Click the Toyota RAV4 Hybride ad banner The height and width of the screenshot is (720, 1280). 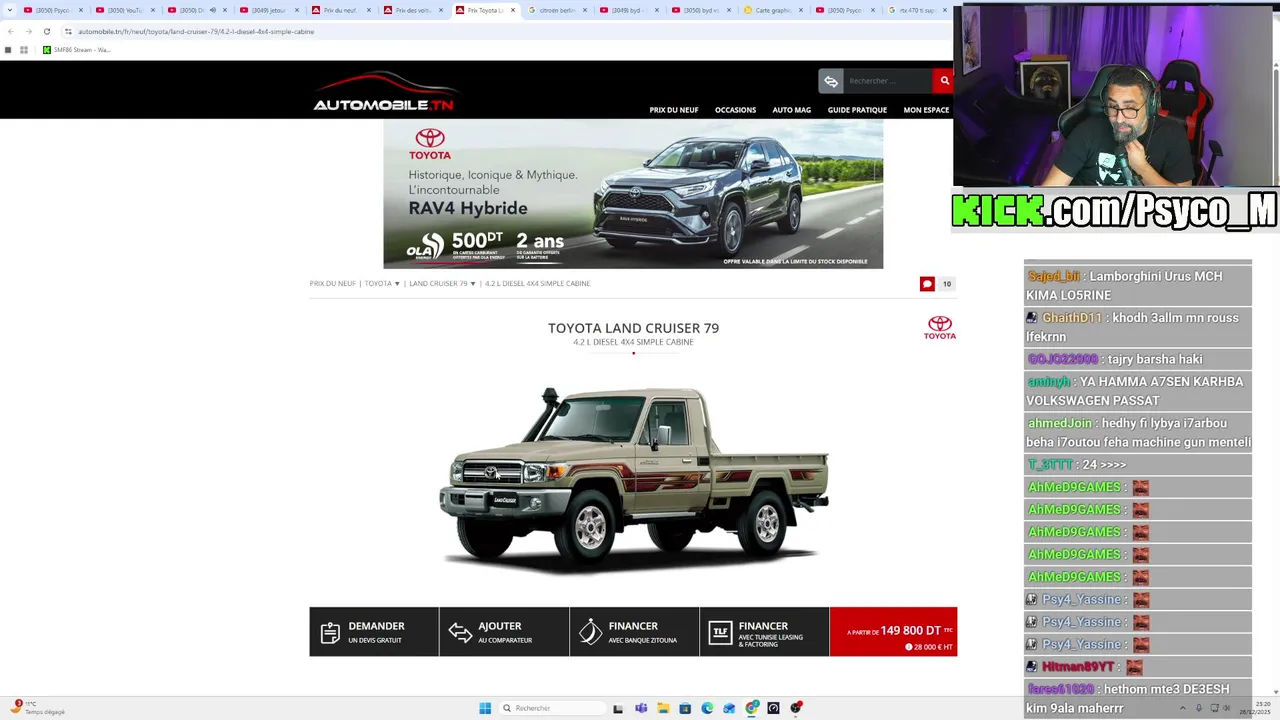[633, 194]
